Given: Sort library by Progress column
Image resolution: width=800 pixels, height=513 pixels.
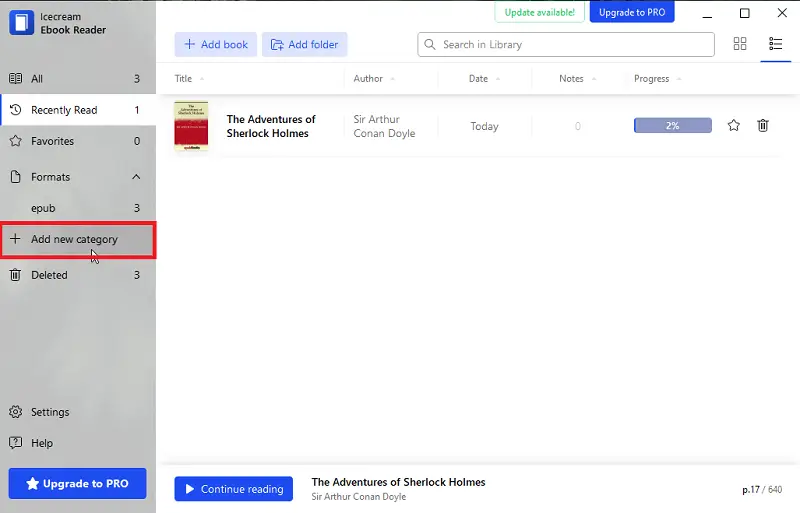Looking at the screenshot, I should pyautogui.click(x=658, y=79).
